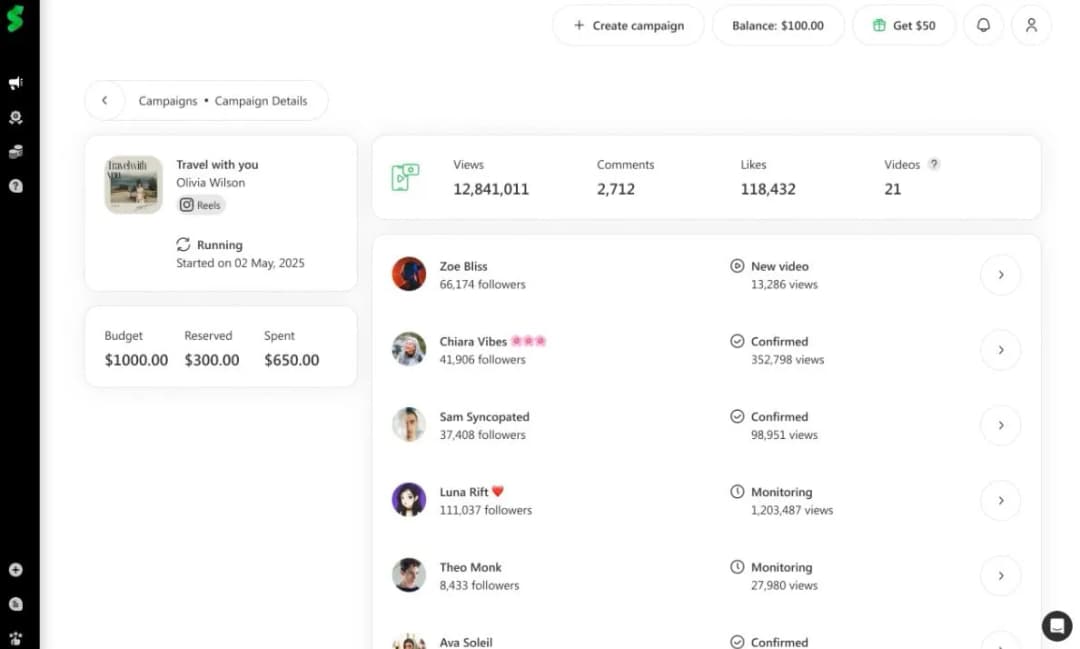Click the 118,432 likes value
The height and width of the screenshot is (649, 1080).
[x=768, y=189]
